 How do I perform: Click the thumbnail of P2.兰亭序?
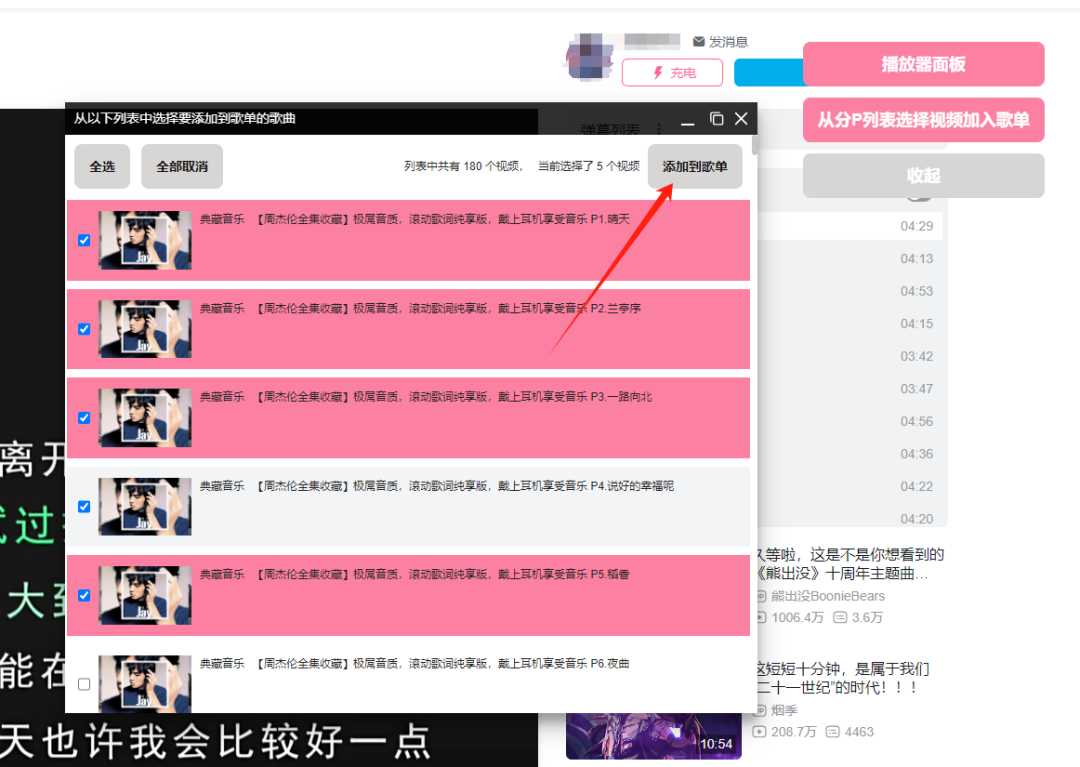[145, 329]
